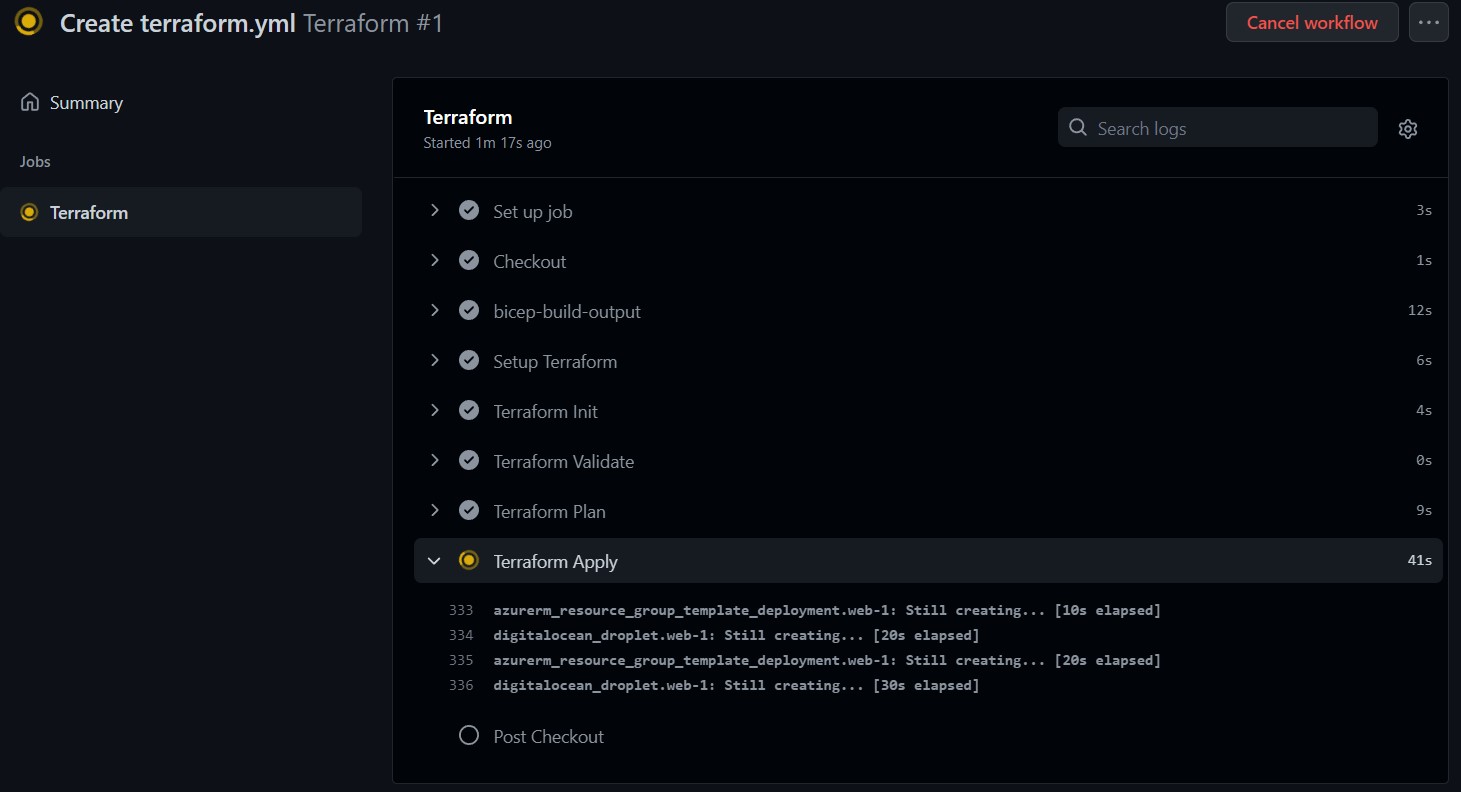Click the Terraform Validate success checkmark
1461x792 pixels.
click(469, 461)
